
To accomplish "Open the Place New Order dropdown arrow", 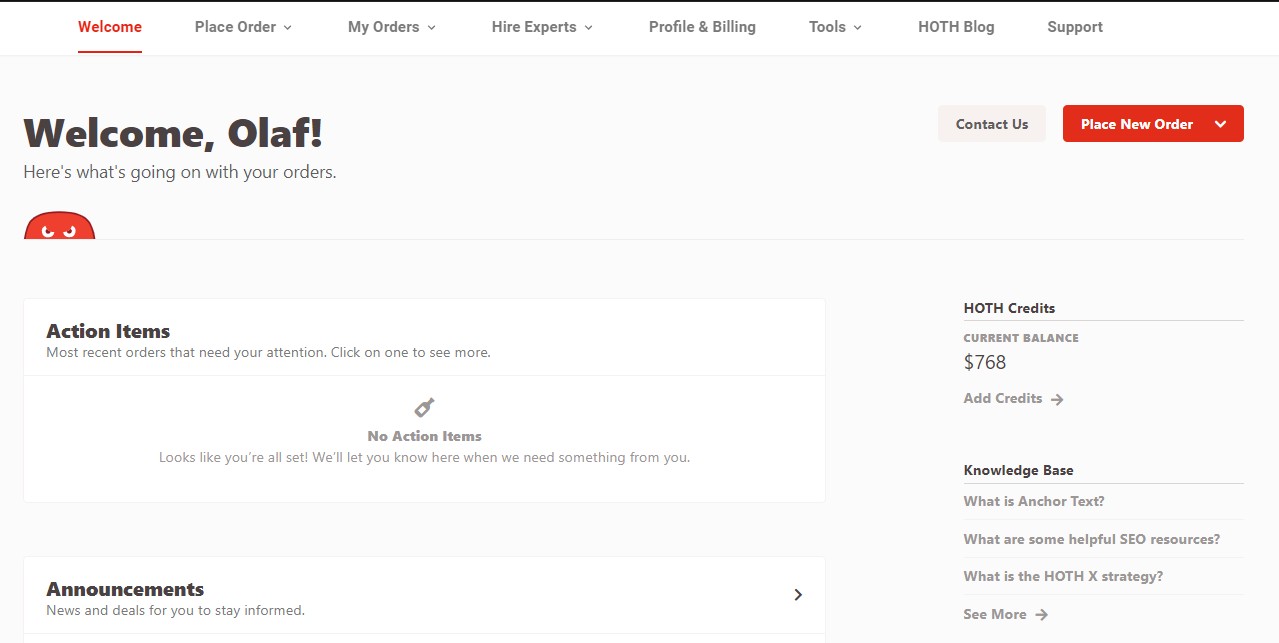I will click(1220, 124).
